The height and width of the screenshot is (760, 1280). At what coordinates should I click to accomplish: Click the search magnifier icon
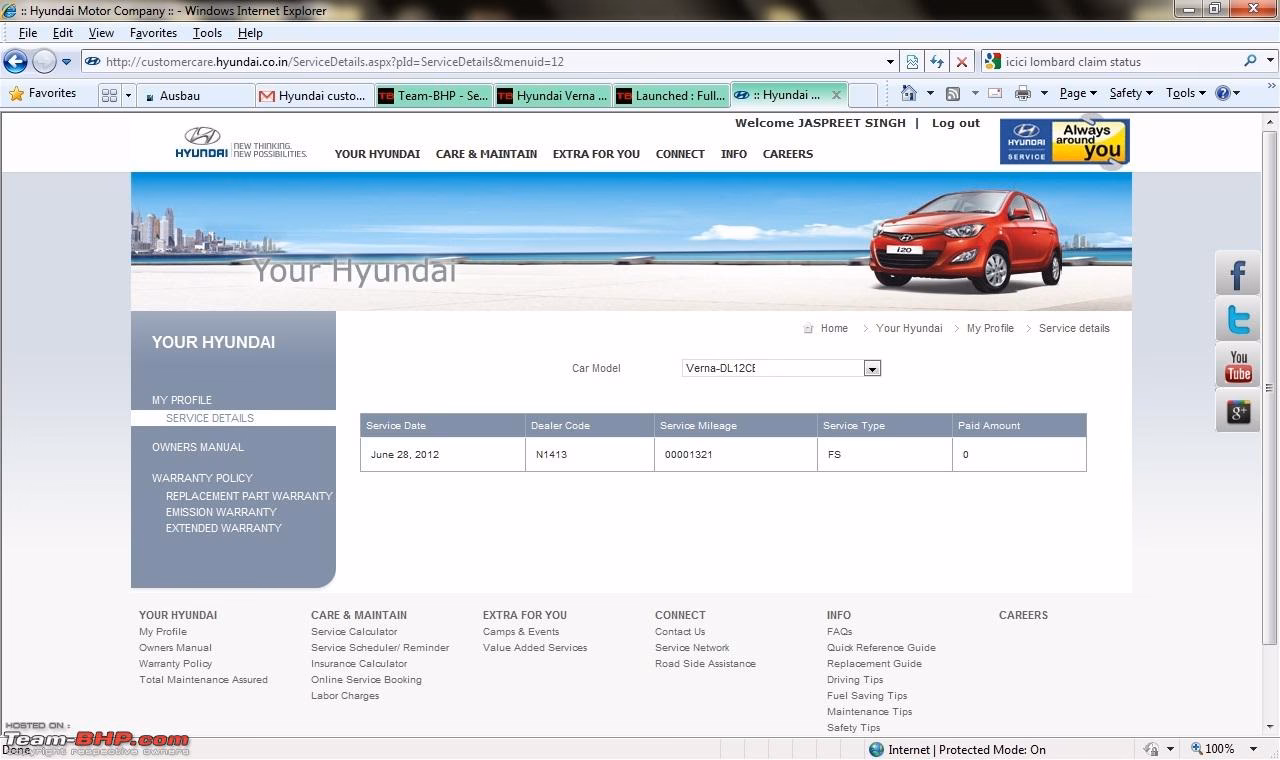pyautogui.click(x=1252, y=61)
